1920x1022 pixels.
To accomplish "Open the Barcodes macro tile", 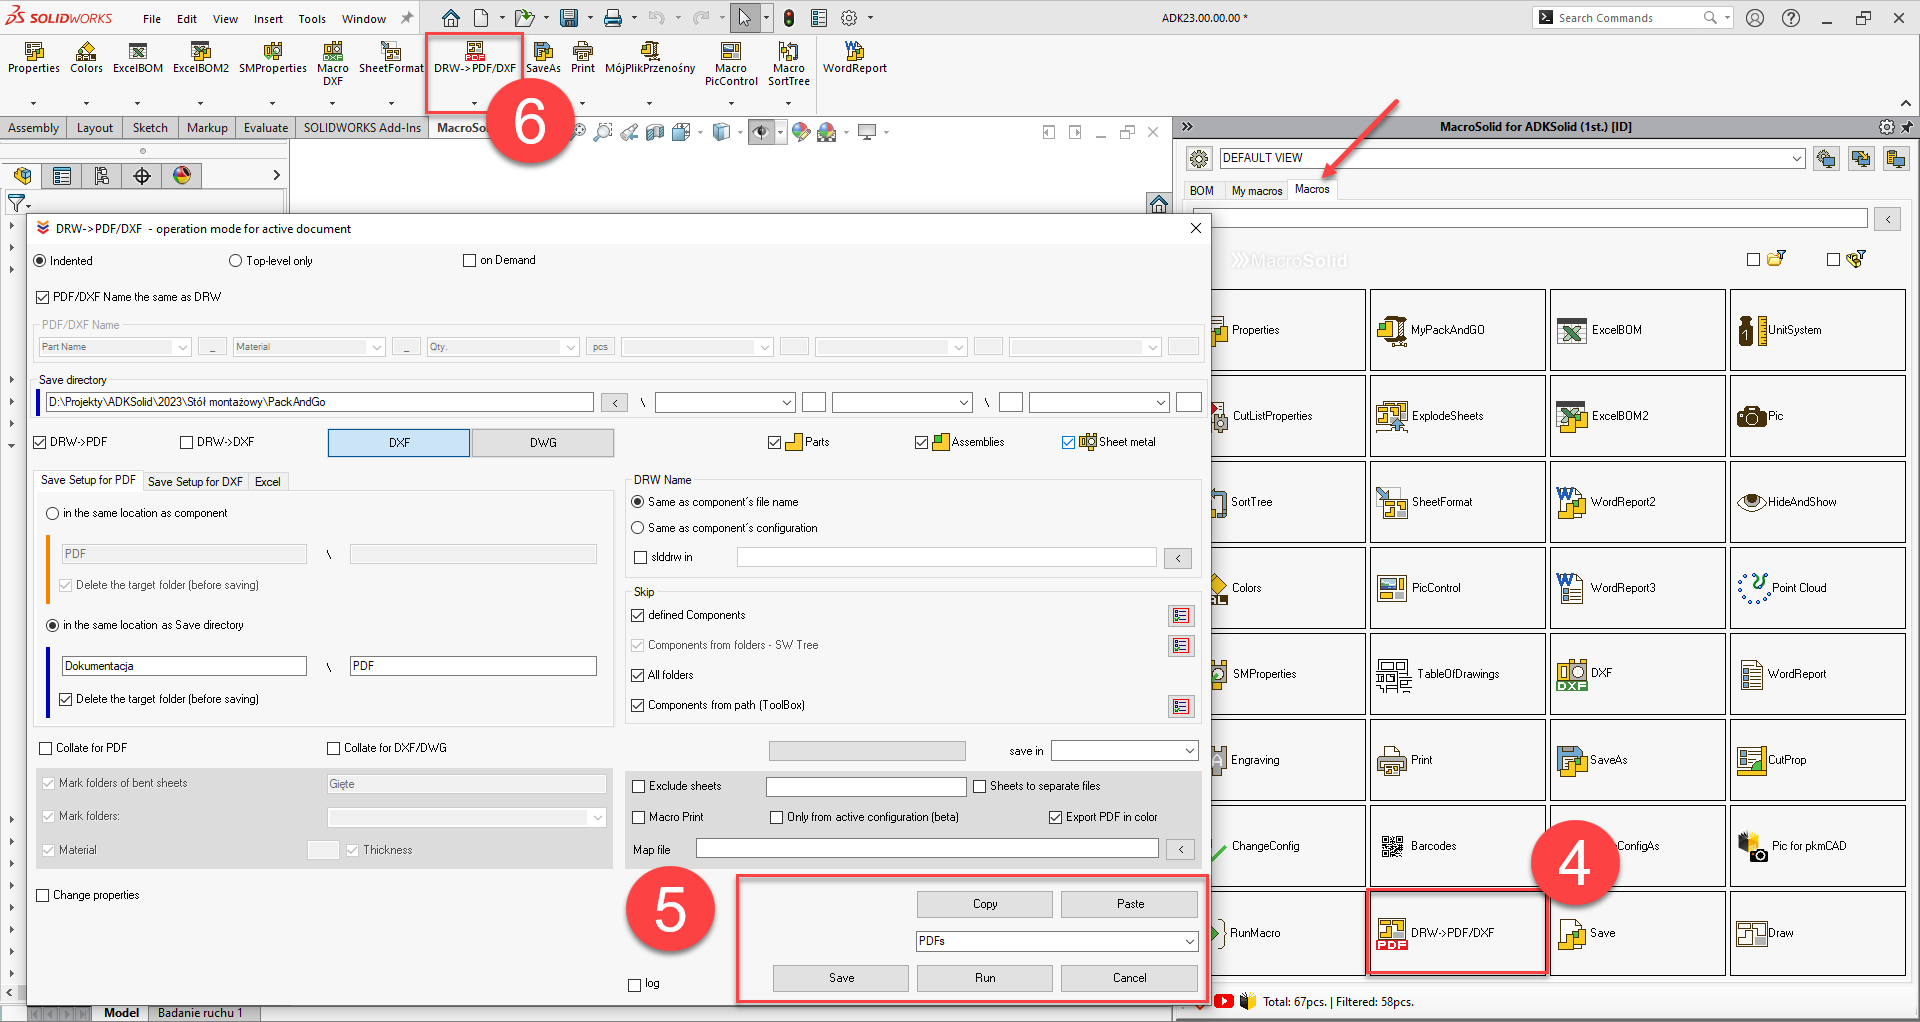I will 1457,846.
